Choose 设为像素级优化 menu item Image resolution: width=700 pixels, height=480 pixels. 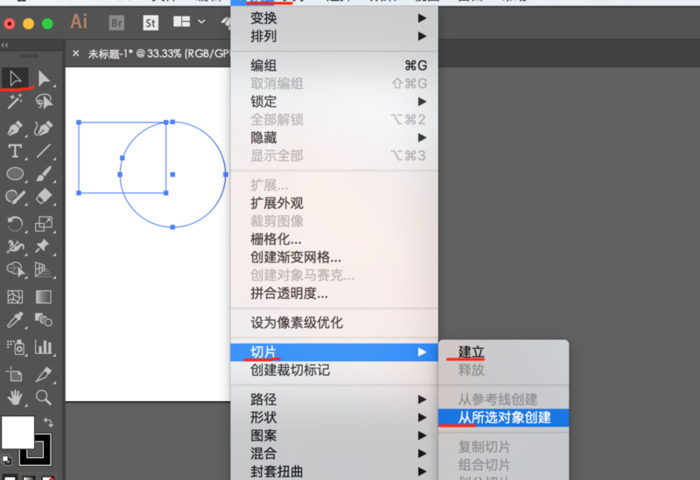tap(334, 322)
